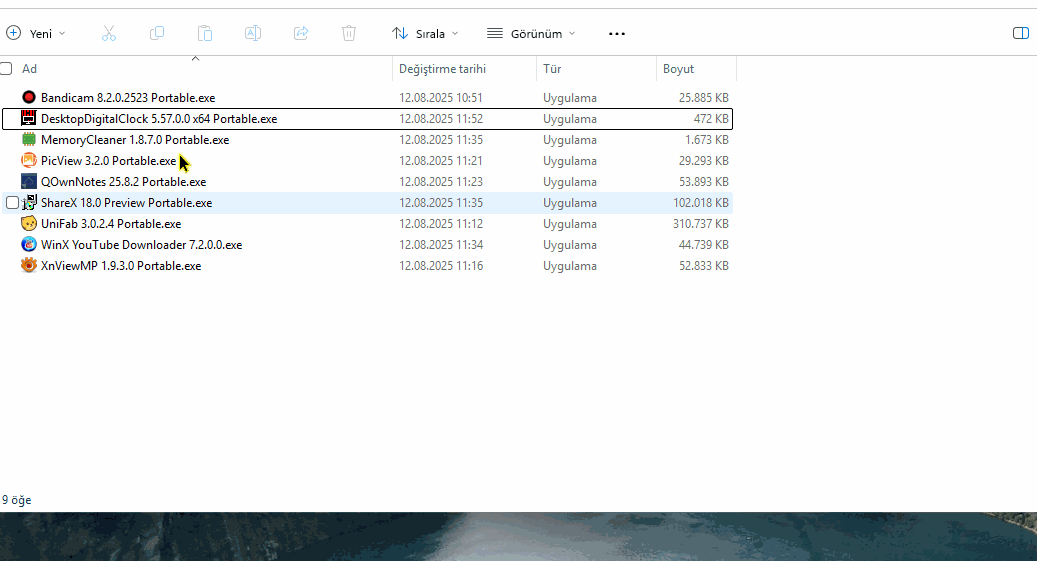1037x561 pixels.
Task: Click Uygulama type cell in Bandicam row
Action: 569,98
